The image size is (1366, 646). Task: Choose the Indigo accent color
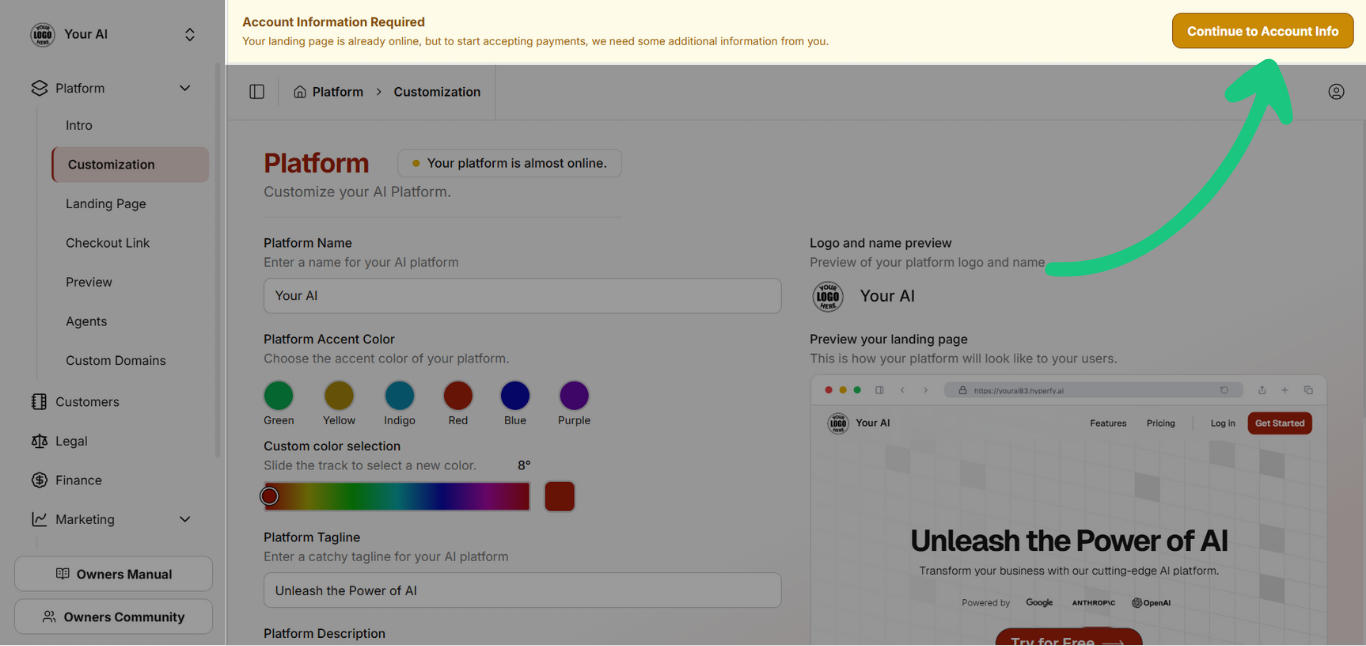click(x=399, y=395)
